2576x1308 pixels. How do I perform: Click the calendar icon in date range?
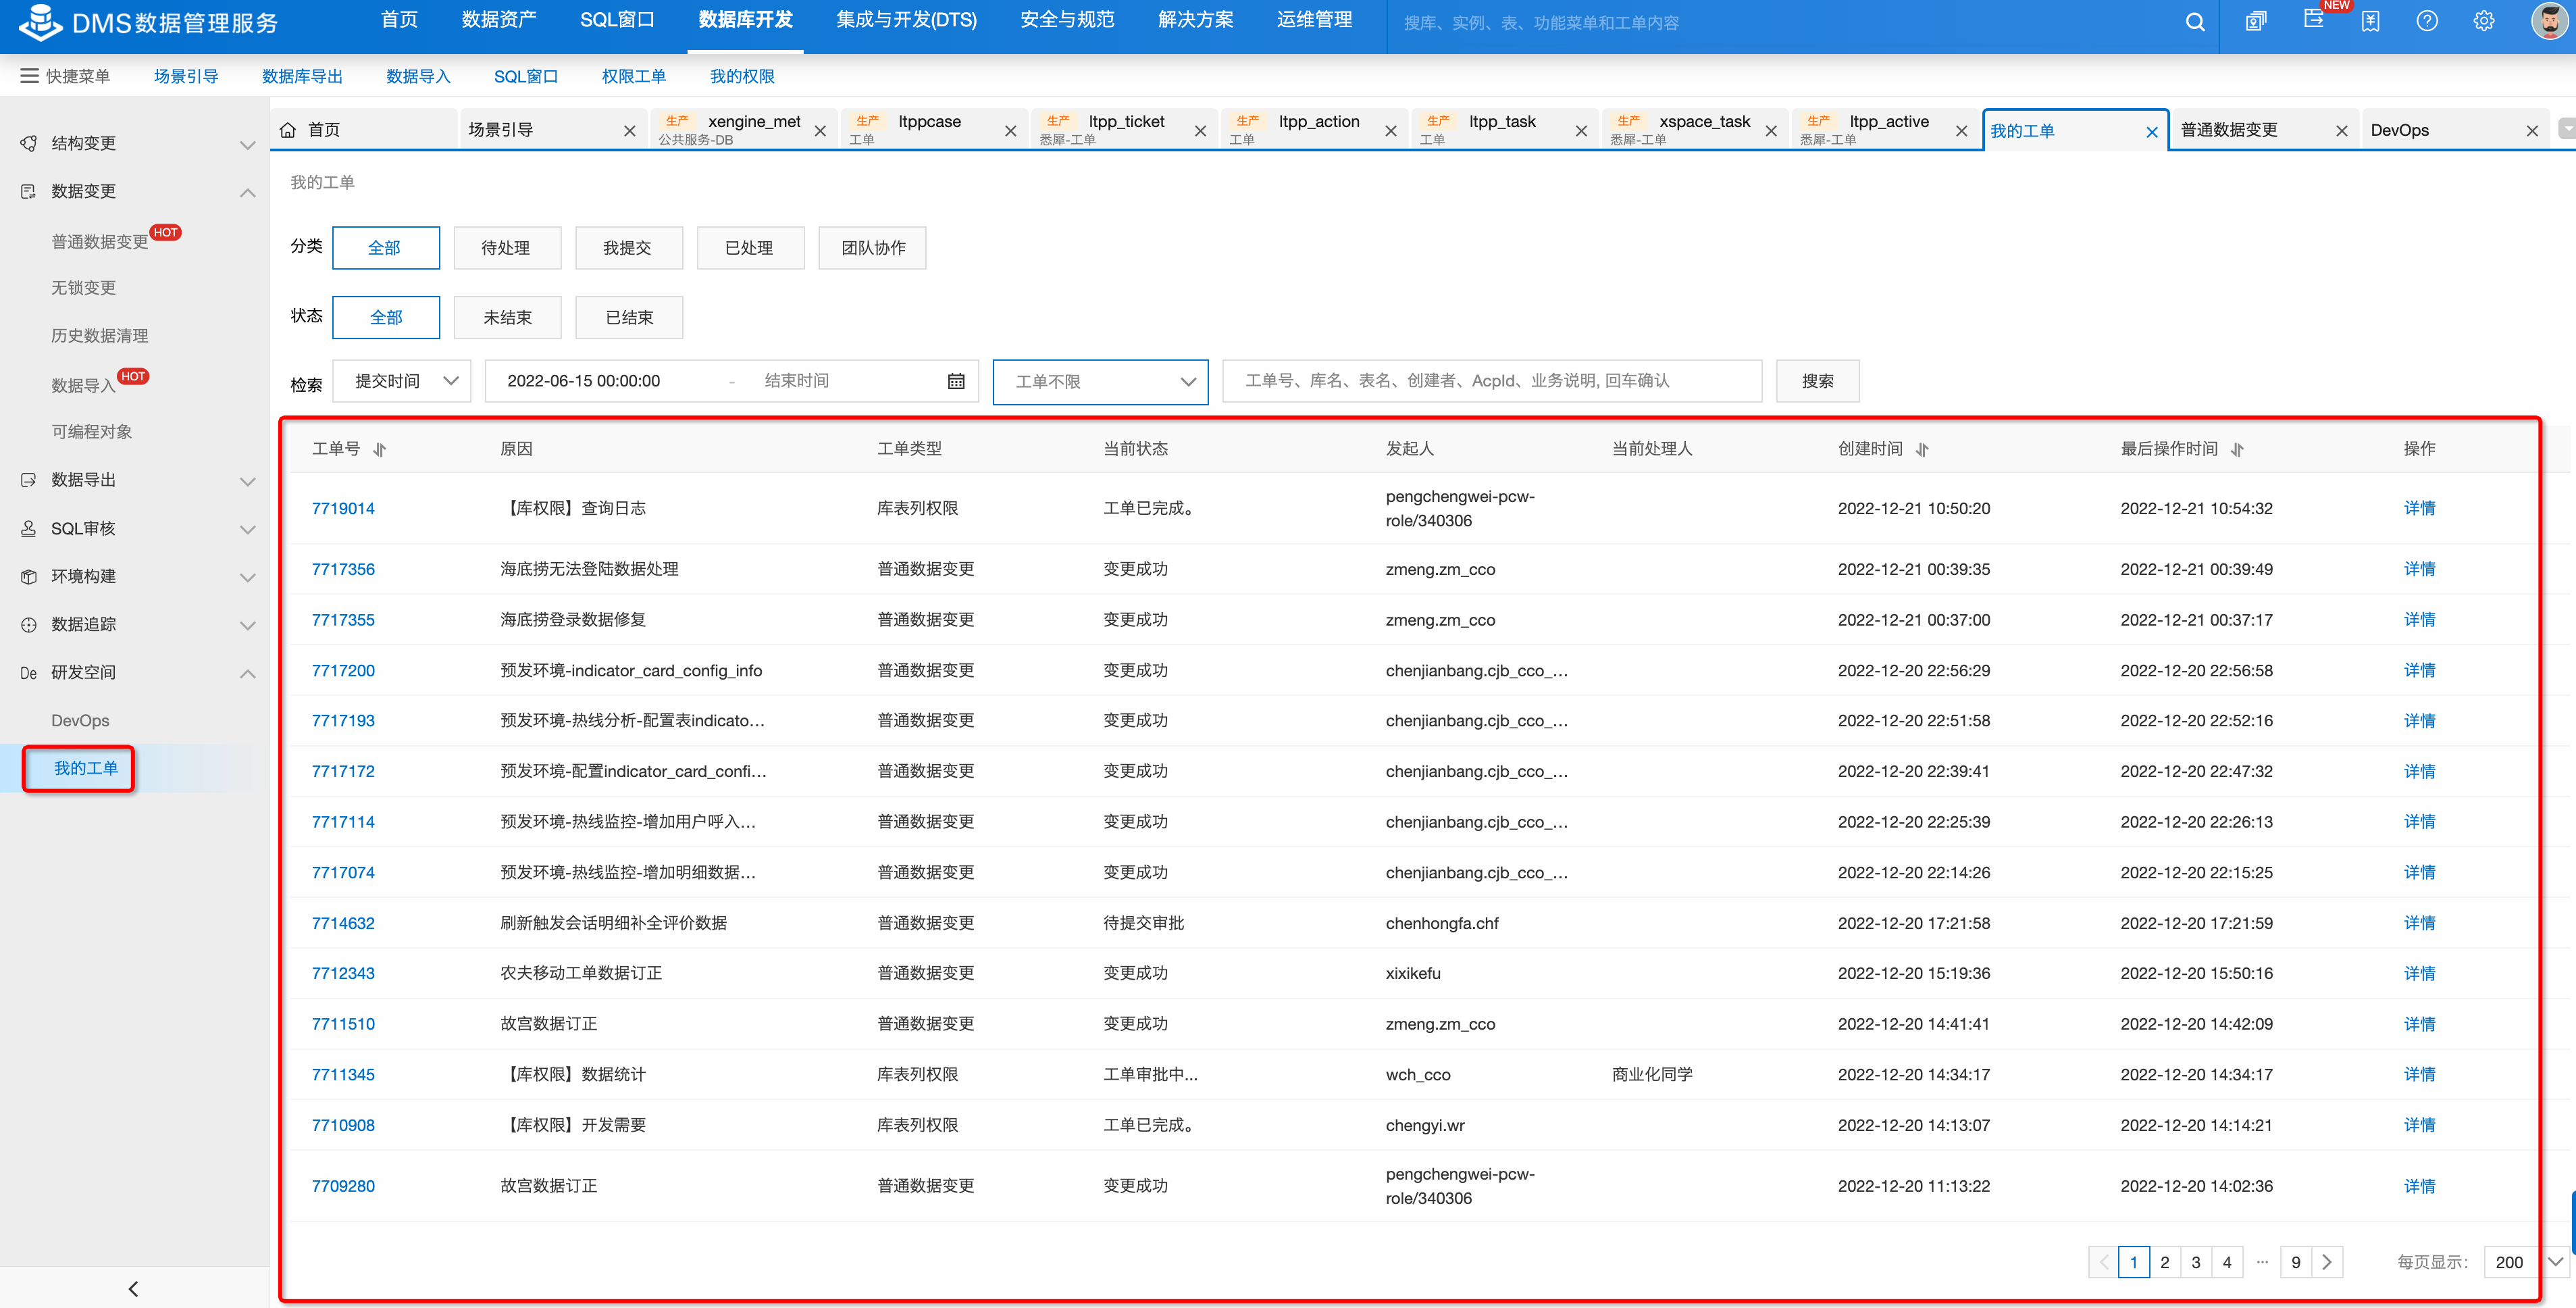956,381
